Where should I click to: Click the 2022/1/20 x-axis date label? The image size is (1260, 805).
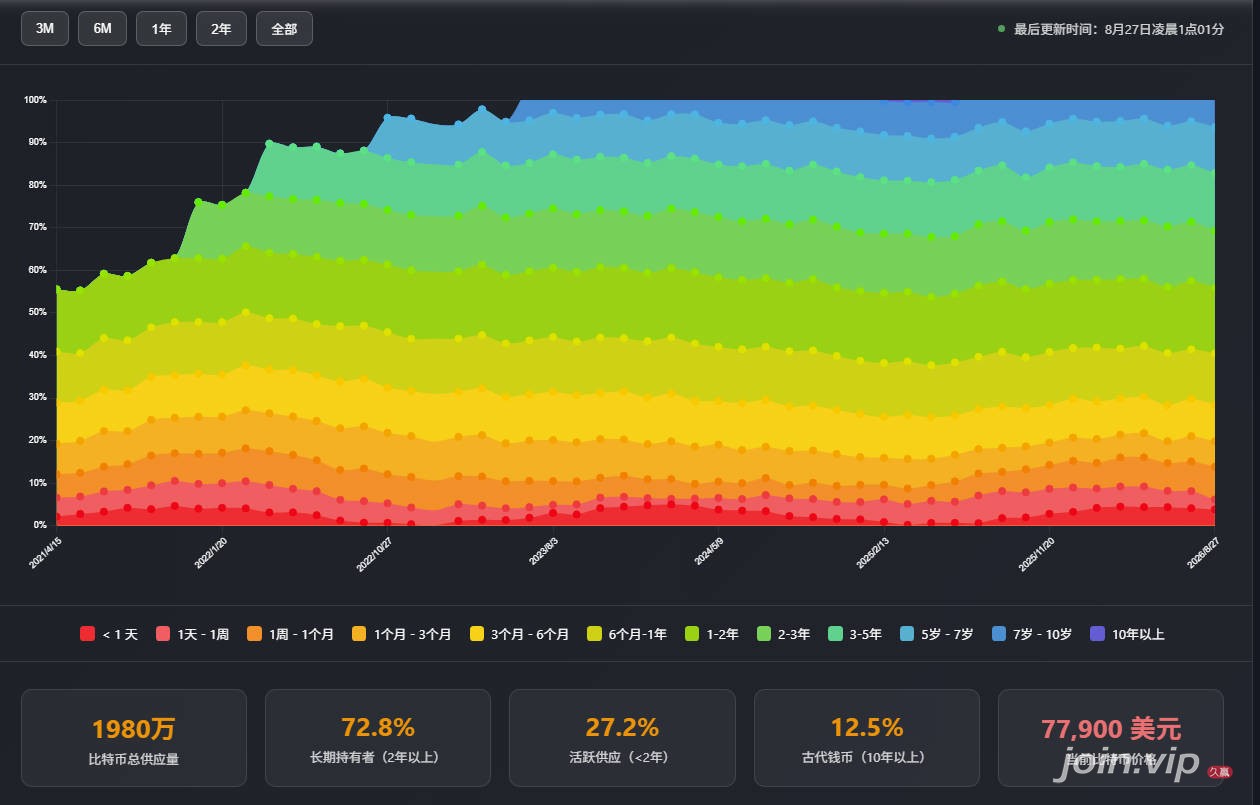coord(210,553)
